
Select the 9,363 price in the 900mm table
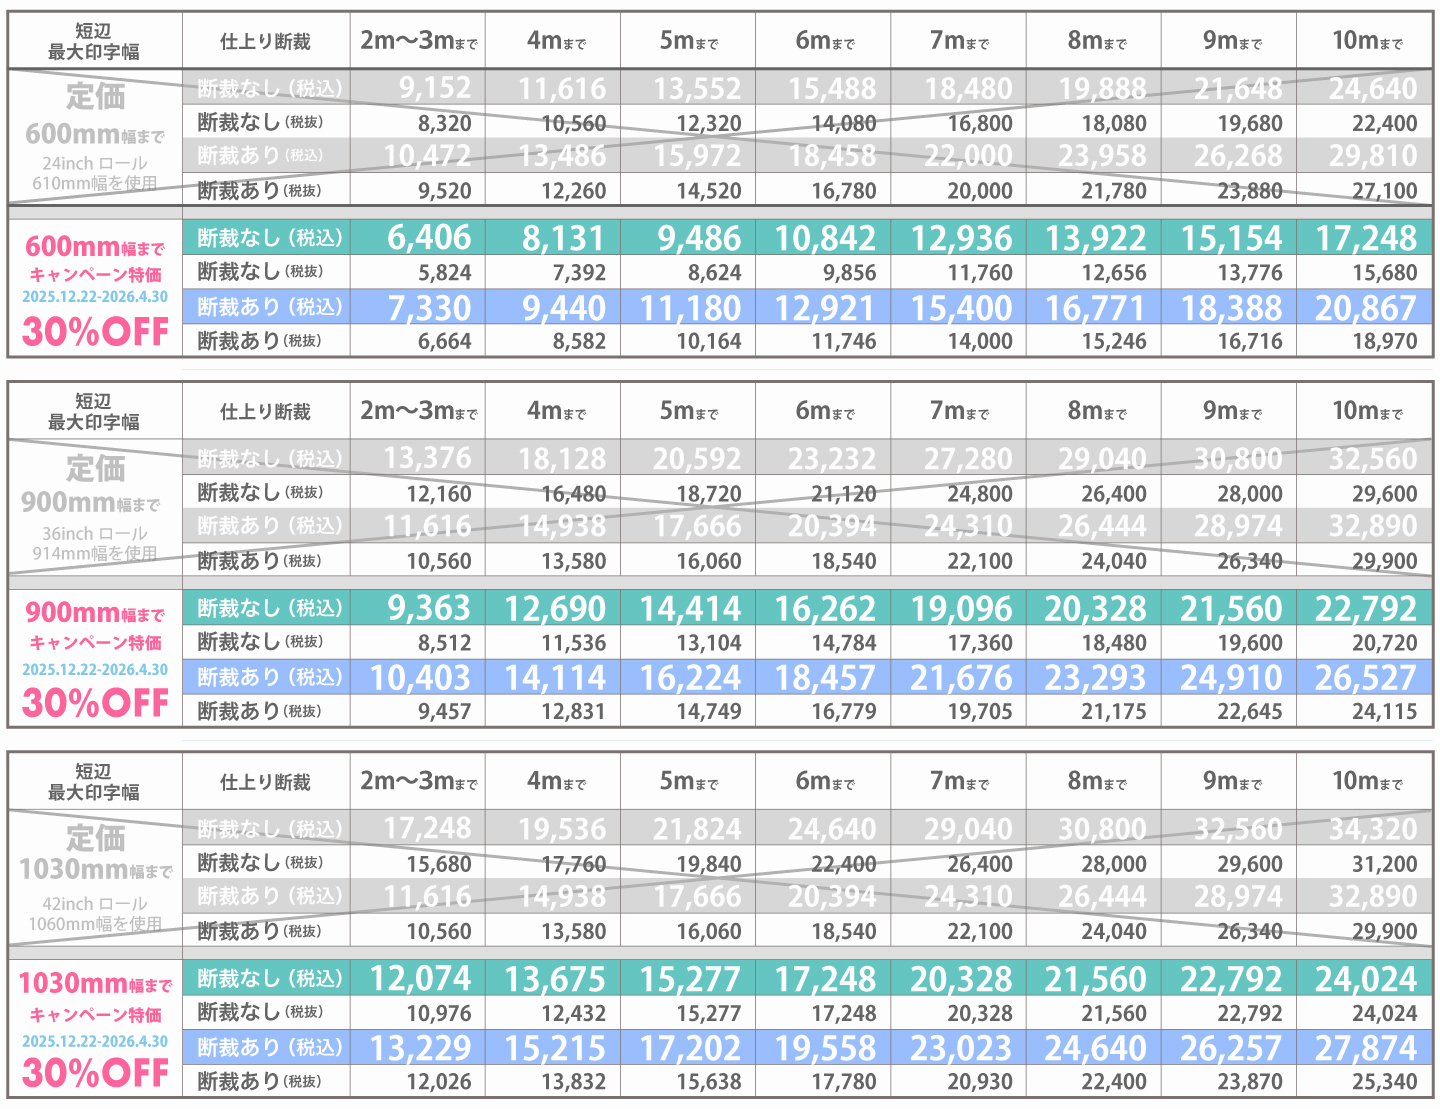[428, 608]
